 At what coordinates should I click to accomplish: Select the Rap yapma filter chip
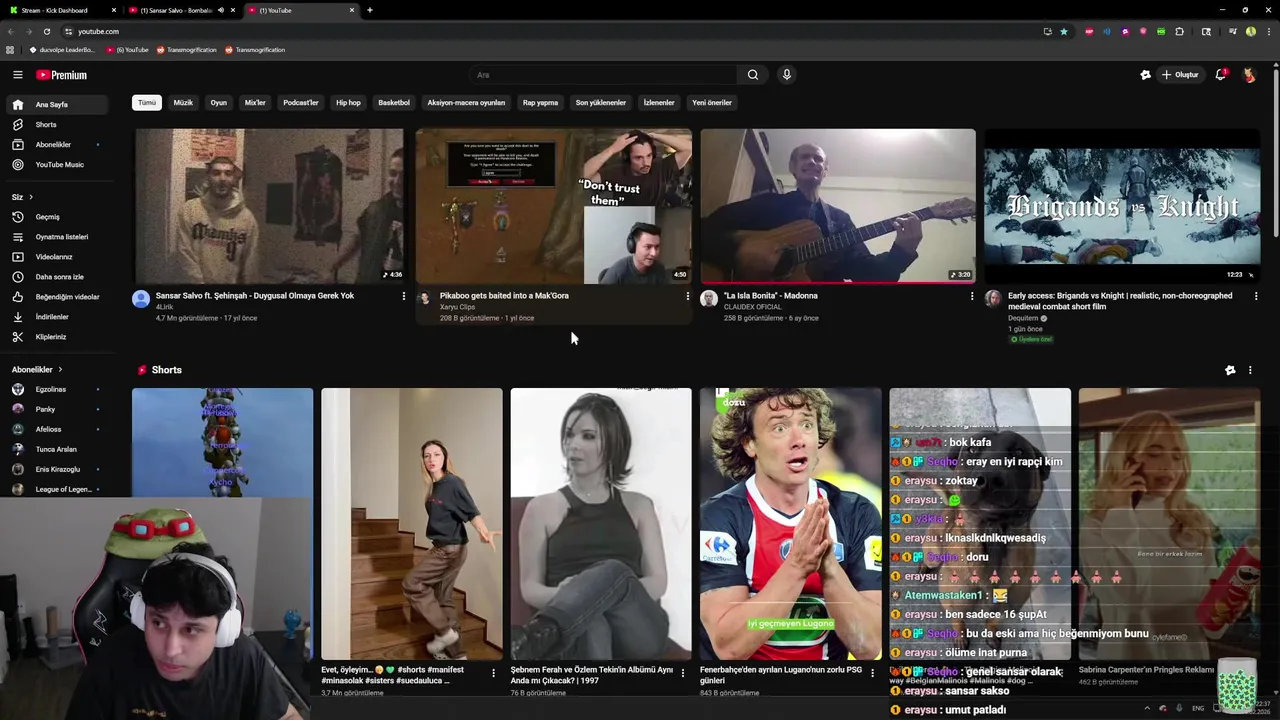540,103
